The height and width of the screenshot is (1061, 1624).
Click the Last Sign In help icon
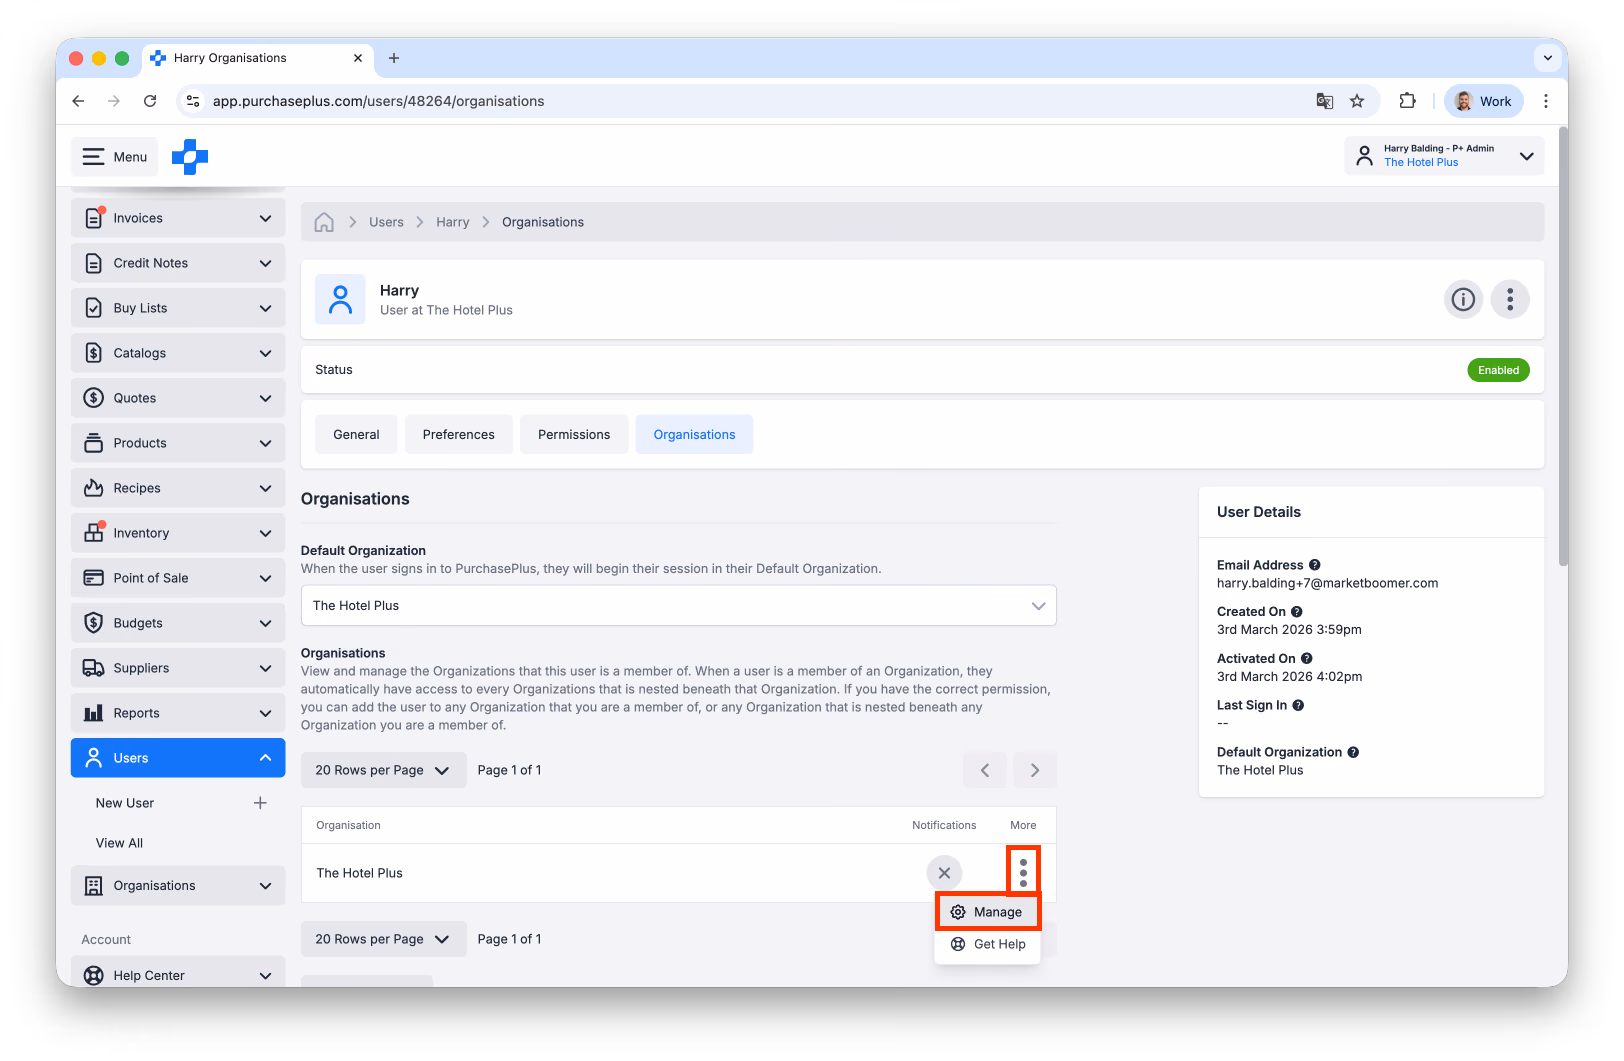coord(1298,705)
